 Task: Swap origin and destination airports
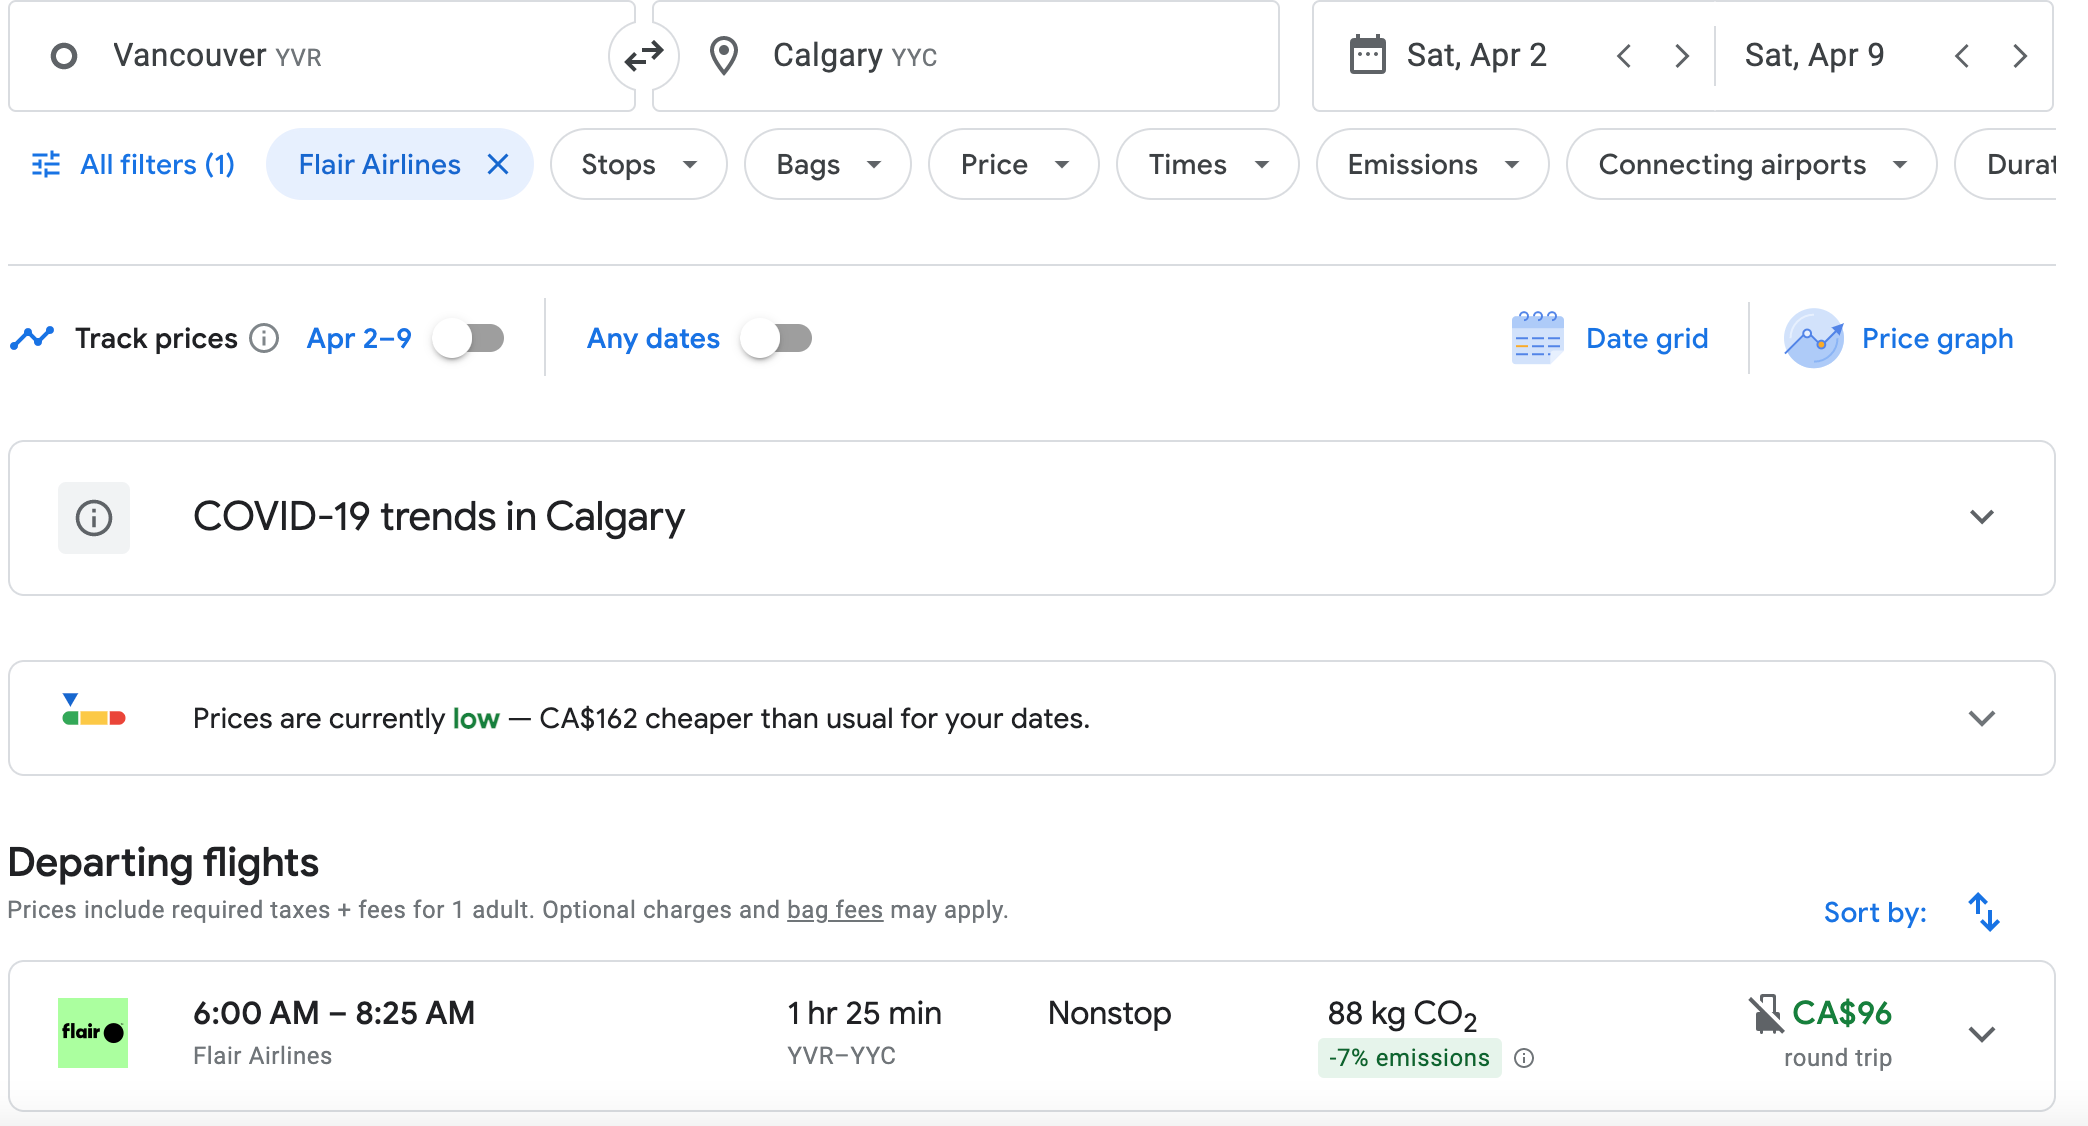[x=644, y=56]
